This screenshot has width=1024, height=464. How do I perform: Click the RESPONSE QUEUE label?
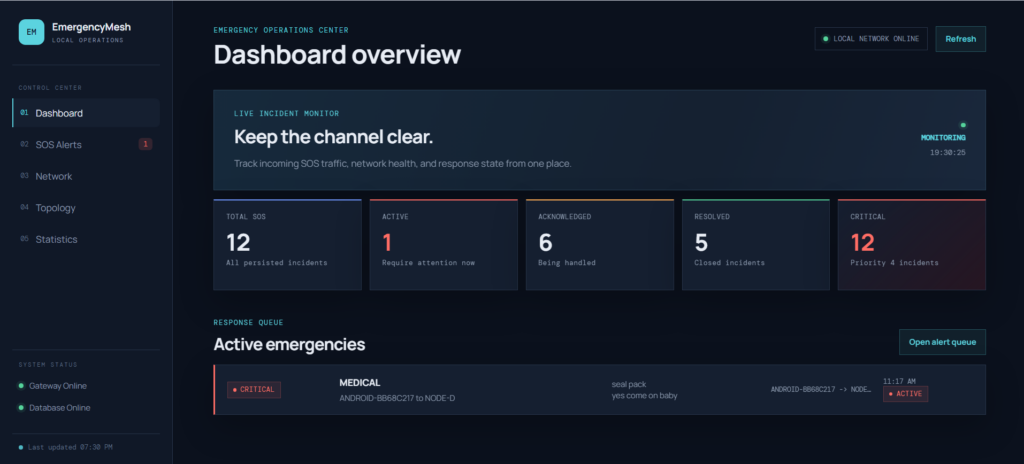point(248,323)
